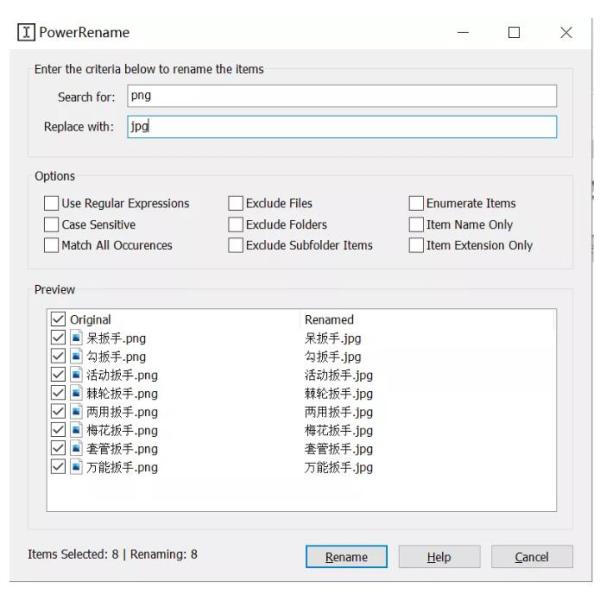
Task: Click the file icon beside 万能扳手.png
Action: click(x=77, y=467)
